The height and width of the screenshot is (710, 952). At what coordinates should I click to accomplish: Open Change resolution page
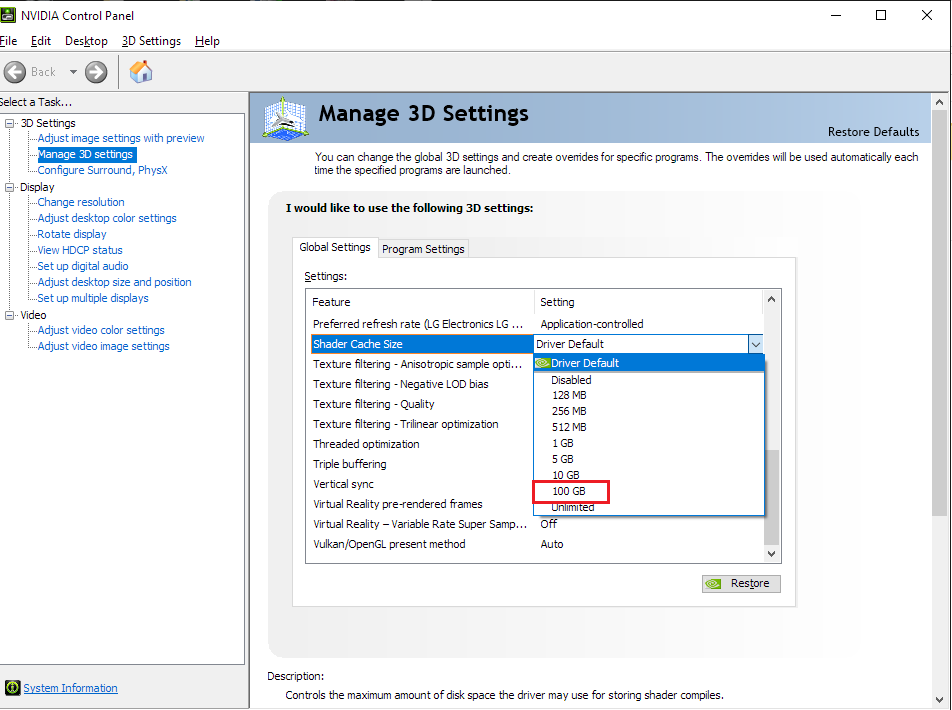point(81,202)
